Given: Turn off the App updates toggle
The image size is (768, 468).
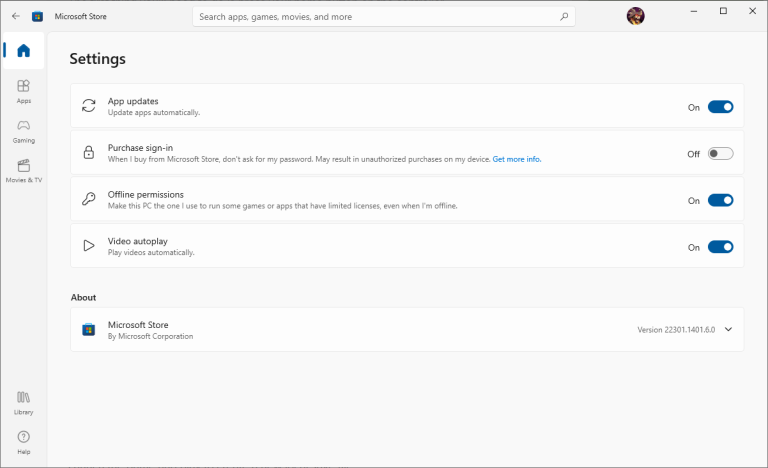Looking at the screenshot, I should click(x=720, y=107).
